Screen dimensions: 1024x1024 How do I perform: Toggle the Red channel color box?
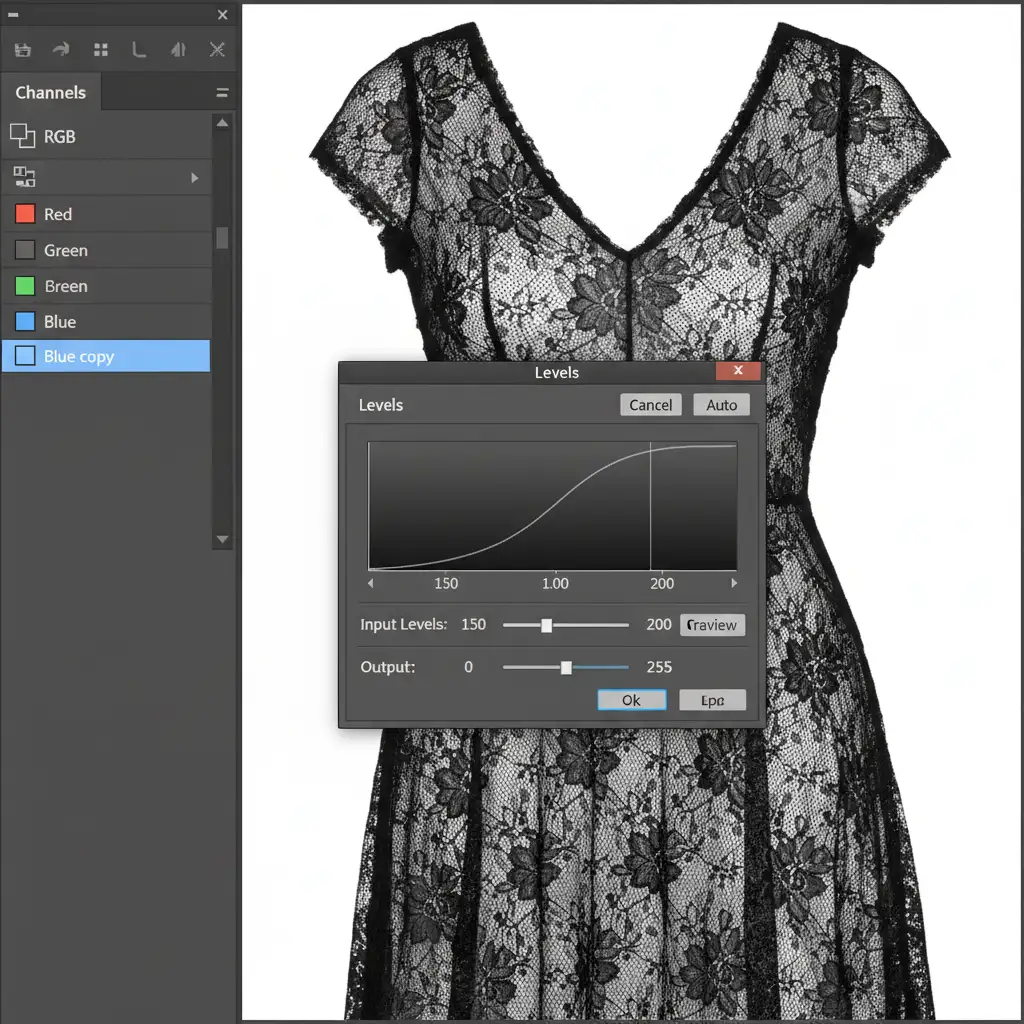click(x=25, y=214)
